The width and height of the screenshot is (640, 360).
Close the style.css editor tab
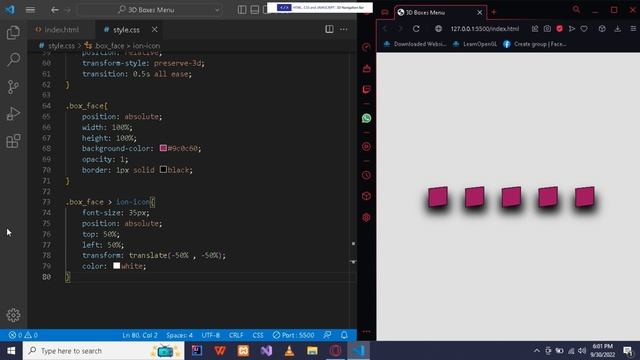coord(154,29)
